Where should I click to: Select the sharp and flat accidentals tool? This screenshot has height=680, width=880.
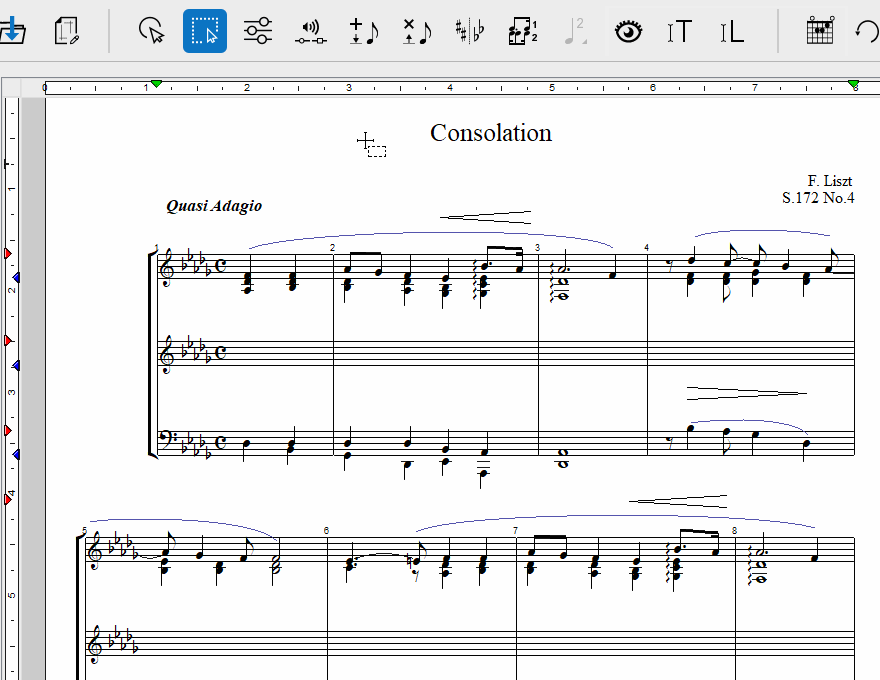470,31
